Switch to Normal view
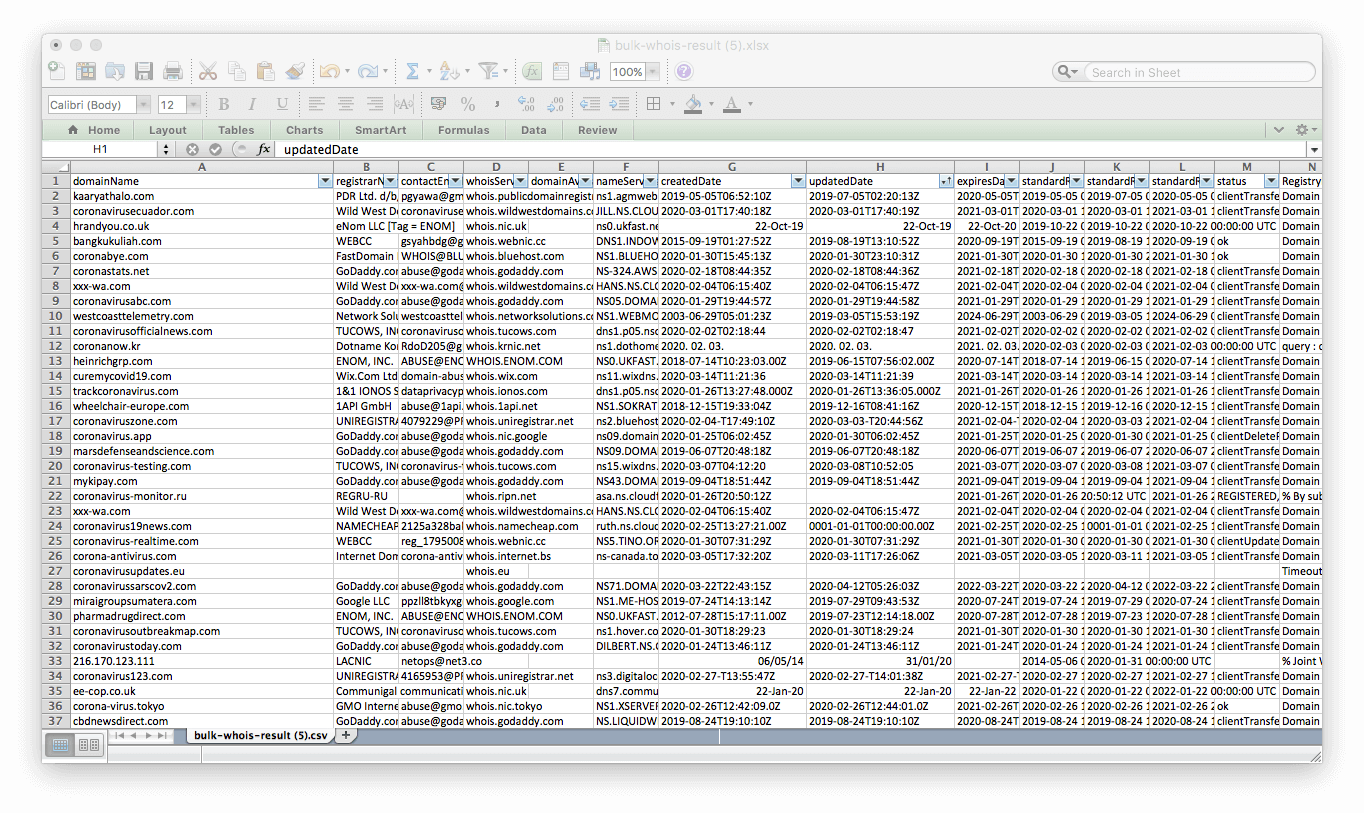Screen dimensions: 1364x813 [x=60, y=745]
